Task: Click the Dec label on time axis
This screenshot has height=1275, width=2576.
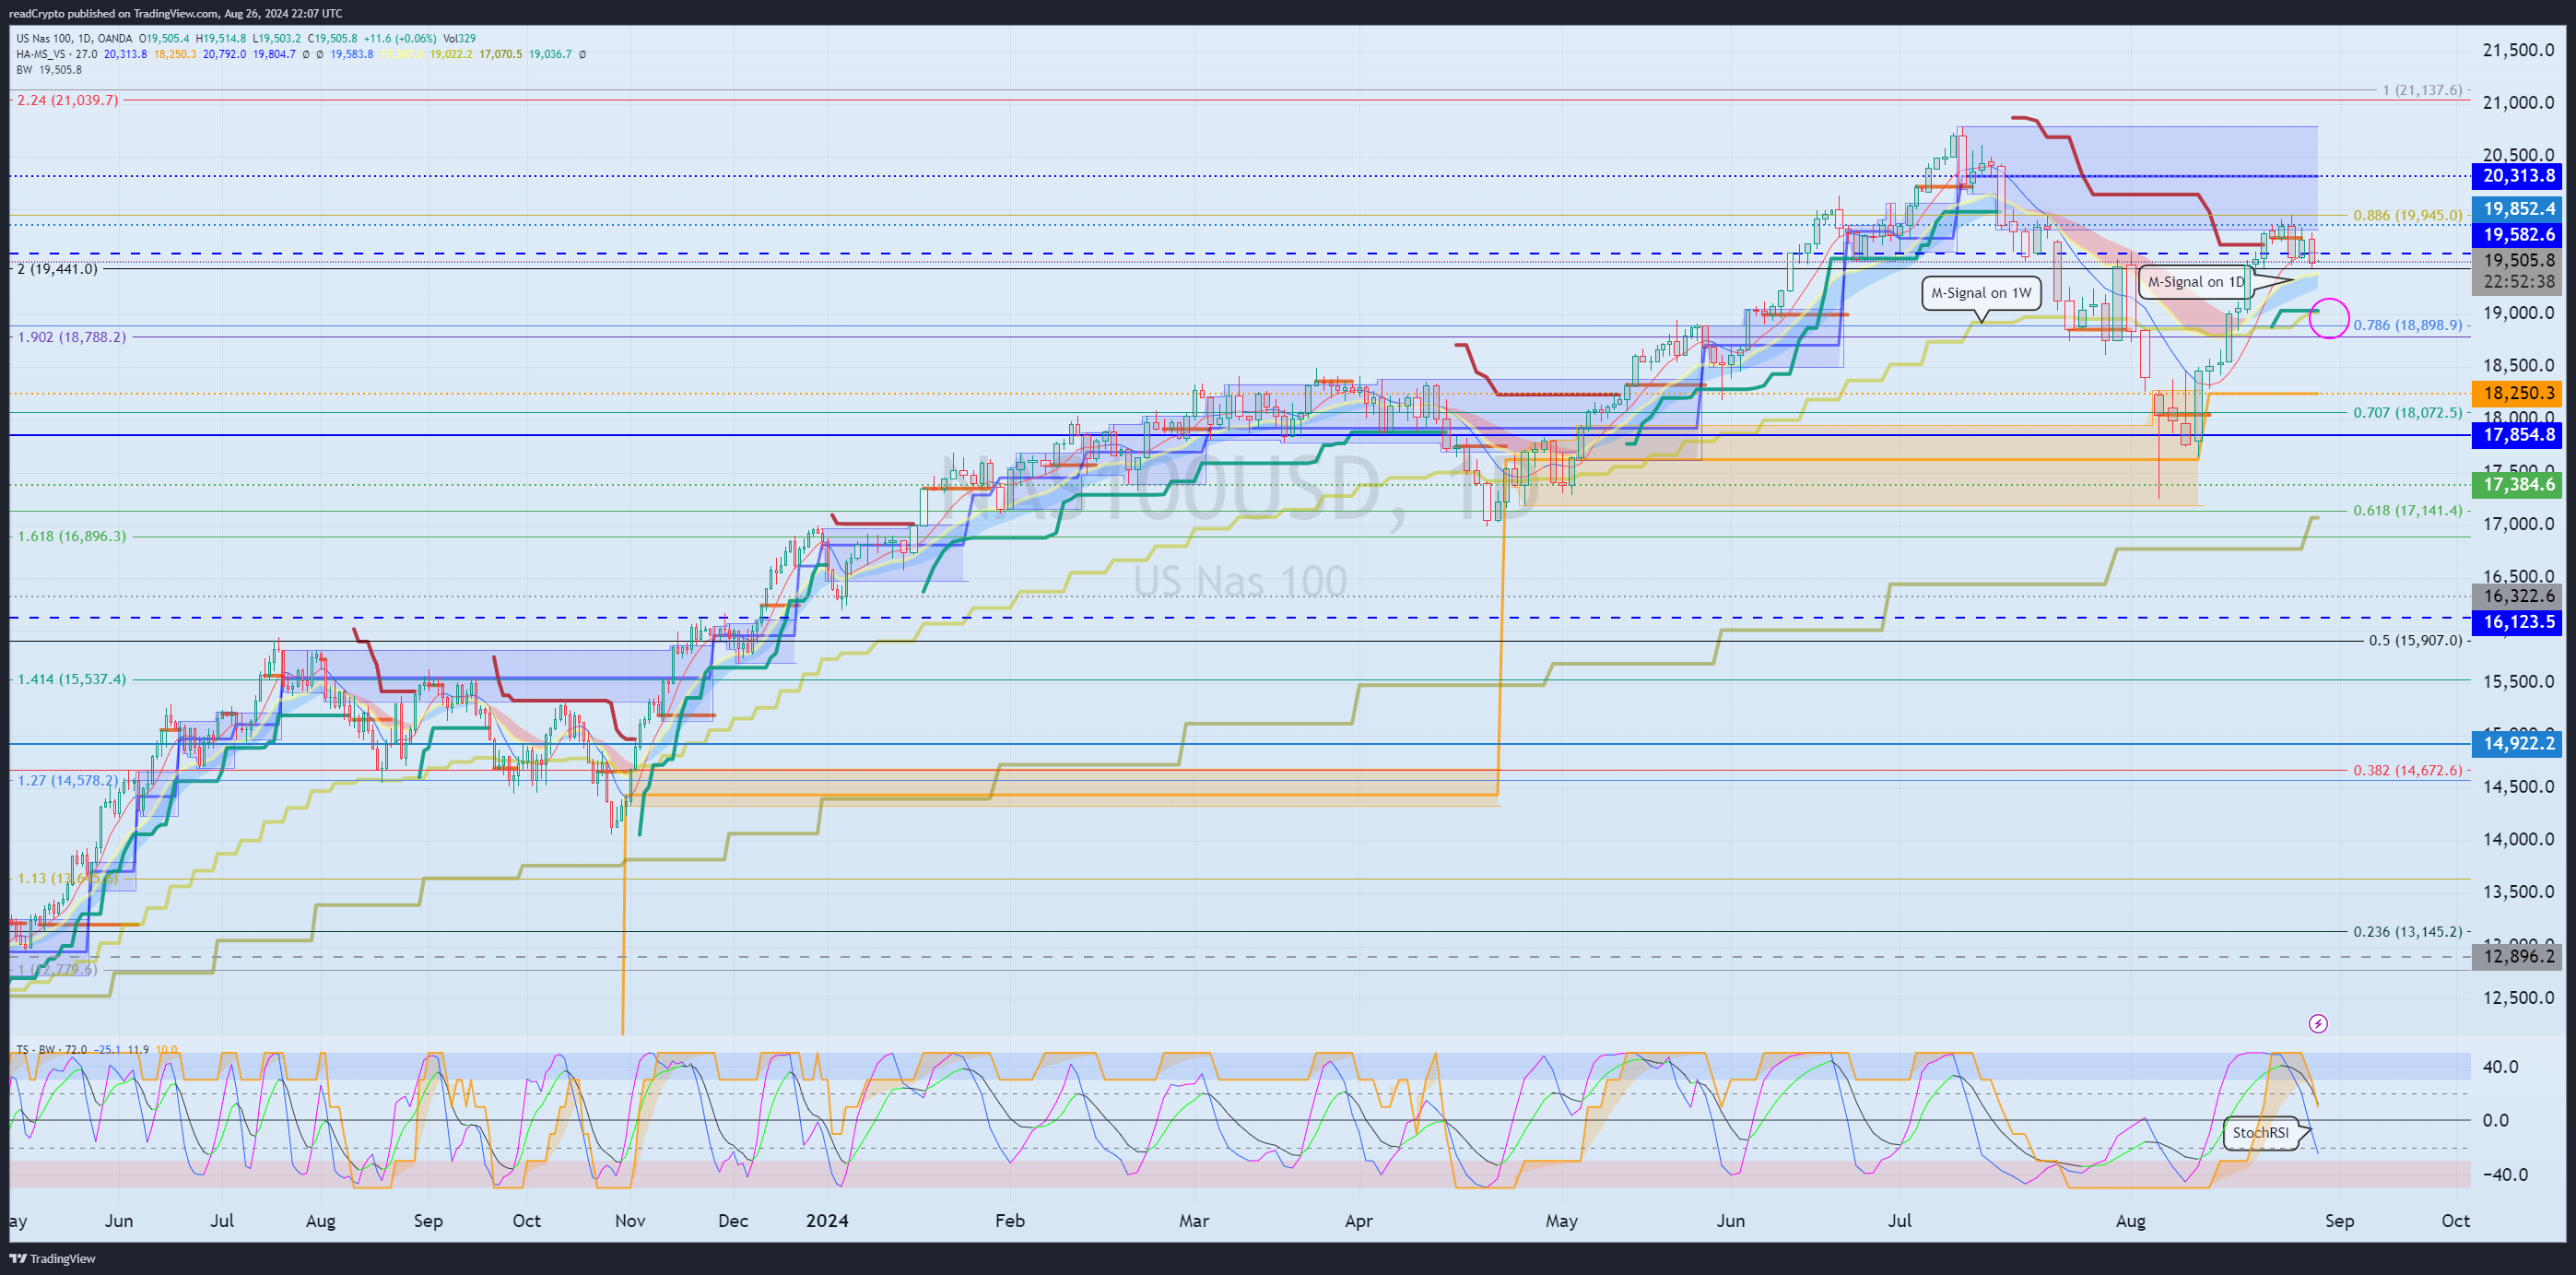Action: click(x=733, y=1221)
